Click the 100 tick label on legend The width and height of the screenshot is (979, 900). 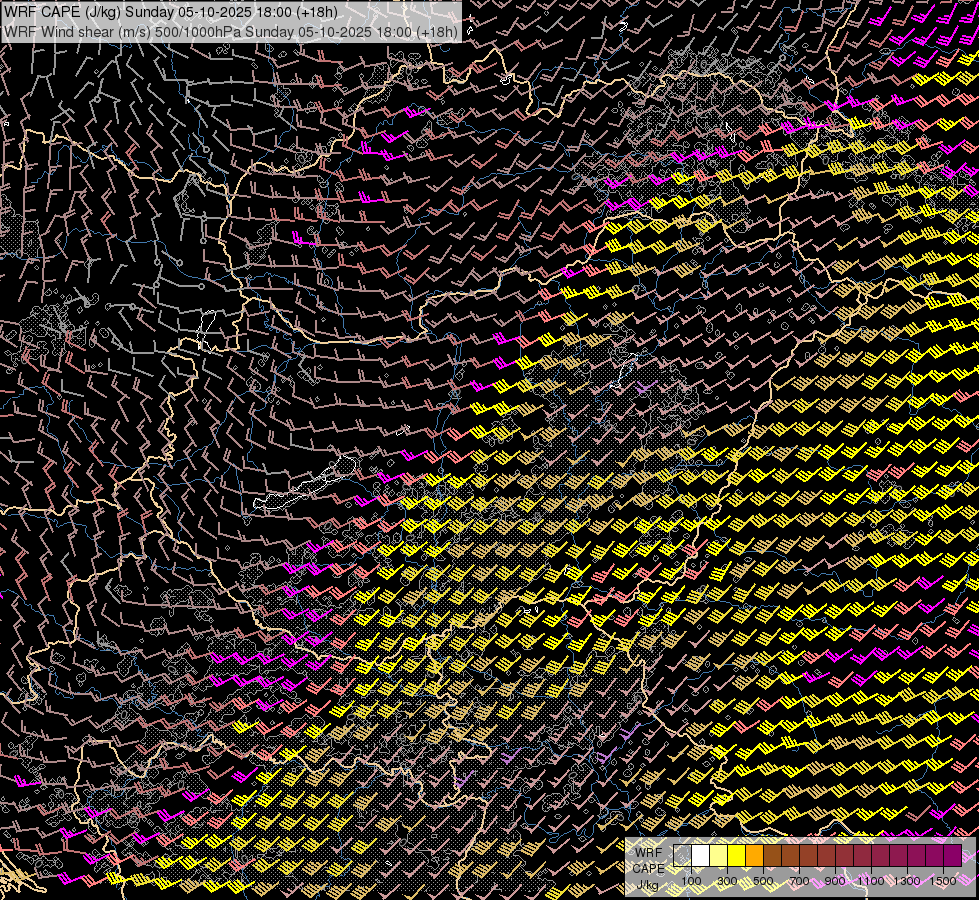pos(691,881)
